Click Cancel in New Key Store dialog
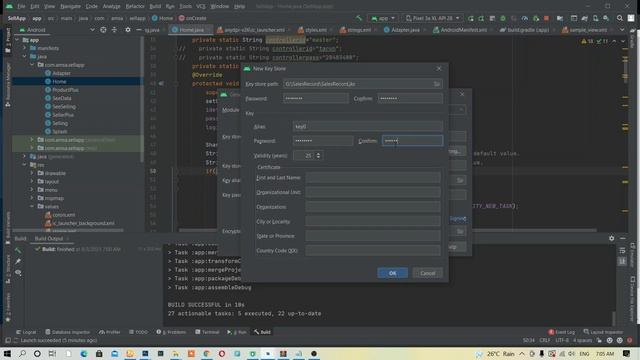The image size is (640, 360). [427, 273]
